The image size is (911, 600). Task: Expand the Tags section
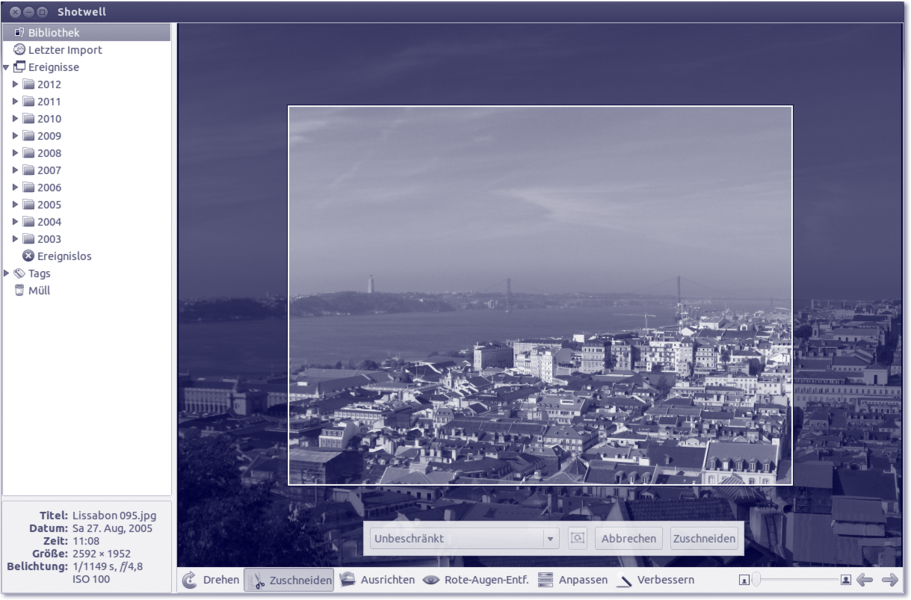[x=7, y=274]
